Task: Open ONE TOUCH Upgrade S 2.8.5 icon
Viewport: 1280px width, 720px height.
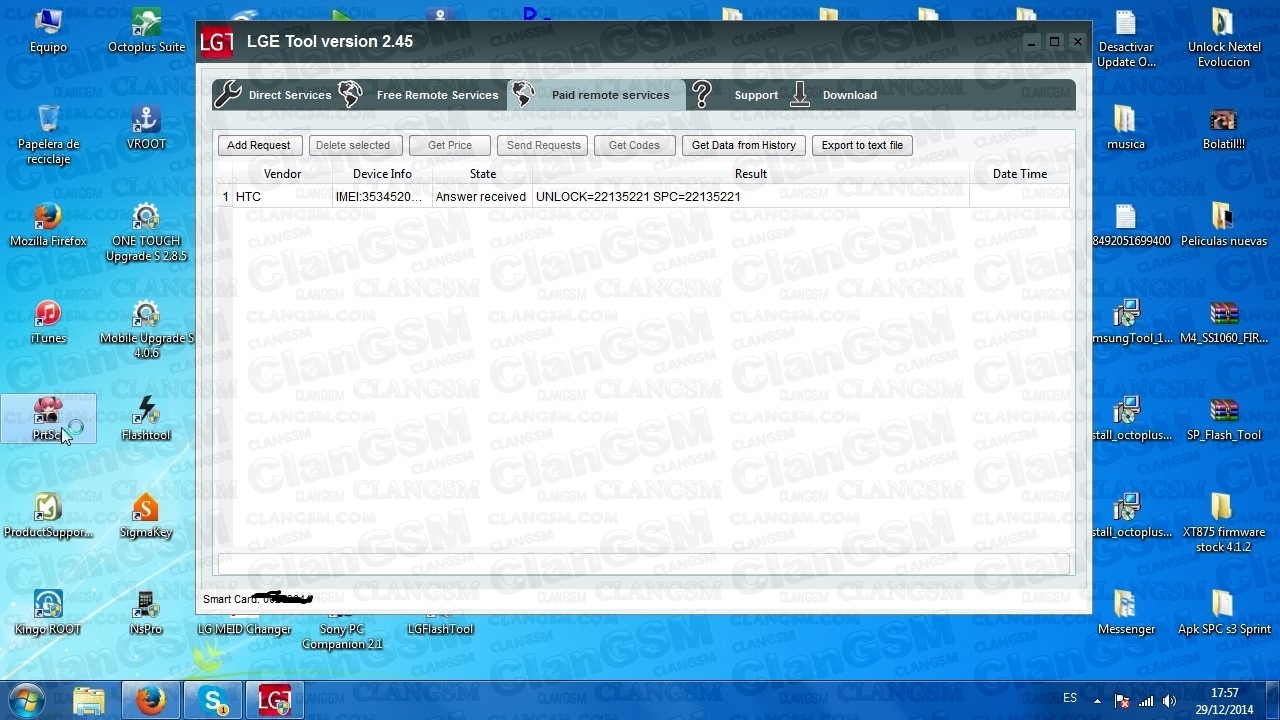Action: tap(146, 233)
